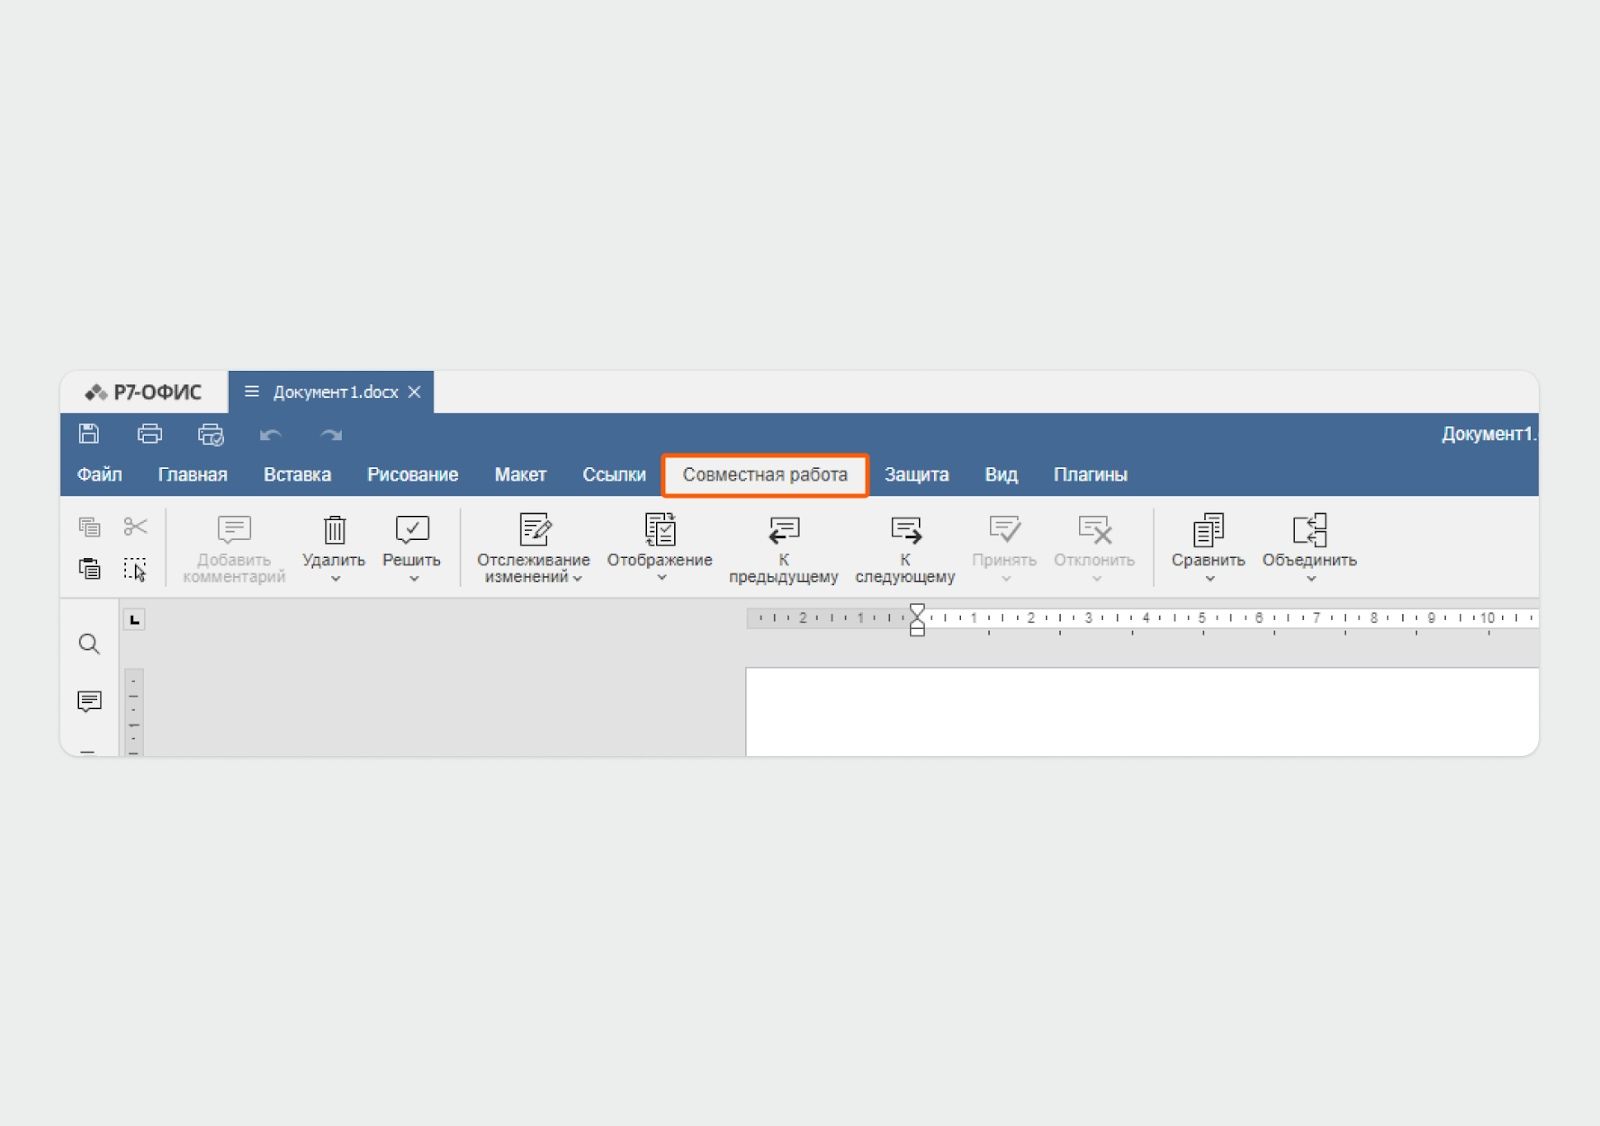The width and height of the screenshot is (1600, 1126).
Task: Click the Удалить trash can icon
Action: click(334, 529)
